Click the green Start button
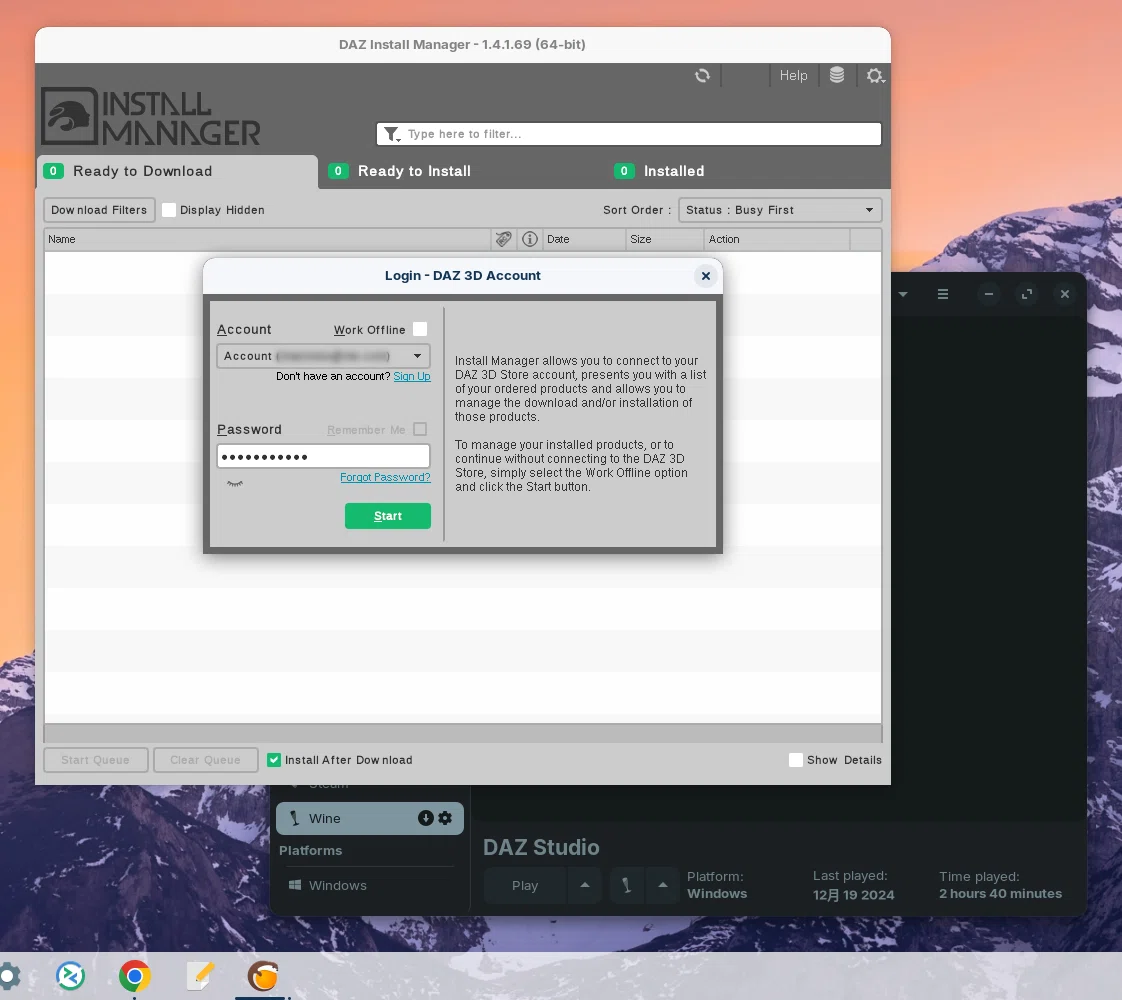This screenshot has width=1122, height=1000. pyautogui.click(x=388, y=516)
